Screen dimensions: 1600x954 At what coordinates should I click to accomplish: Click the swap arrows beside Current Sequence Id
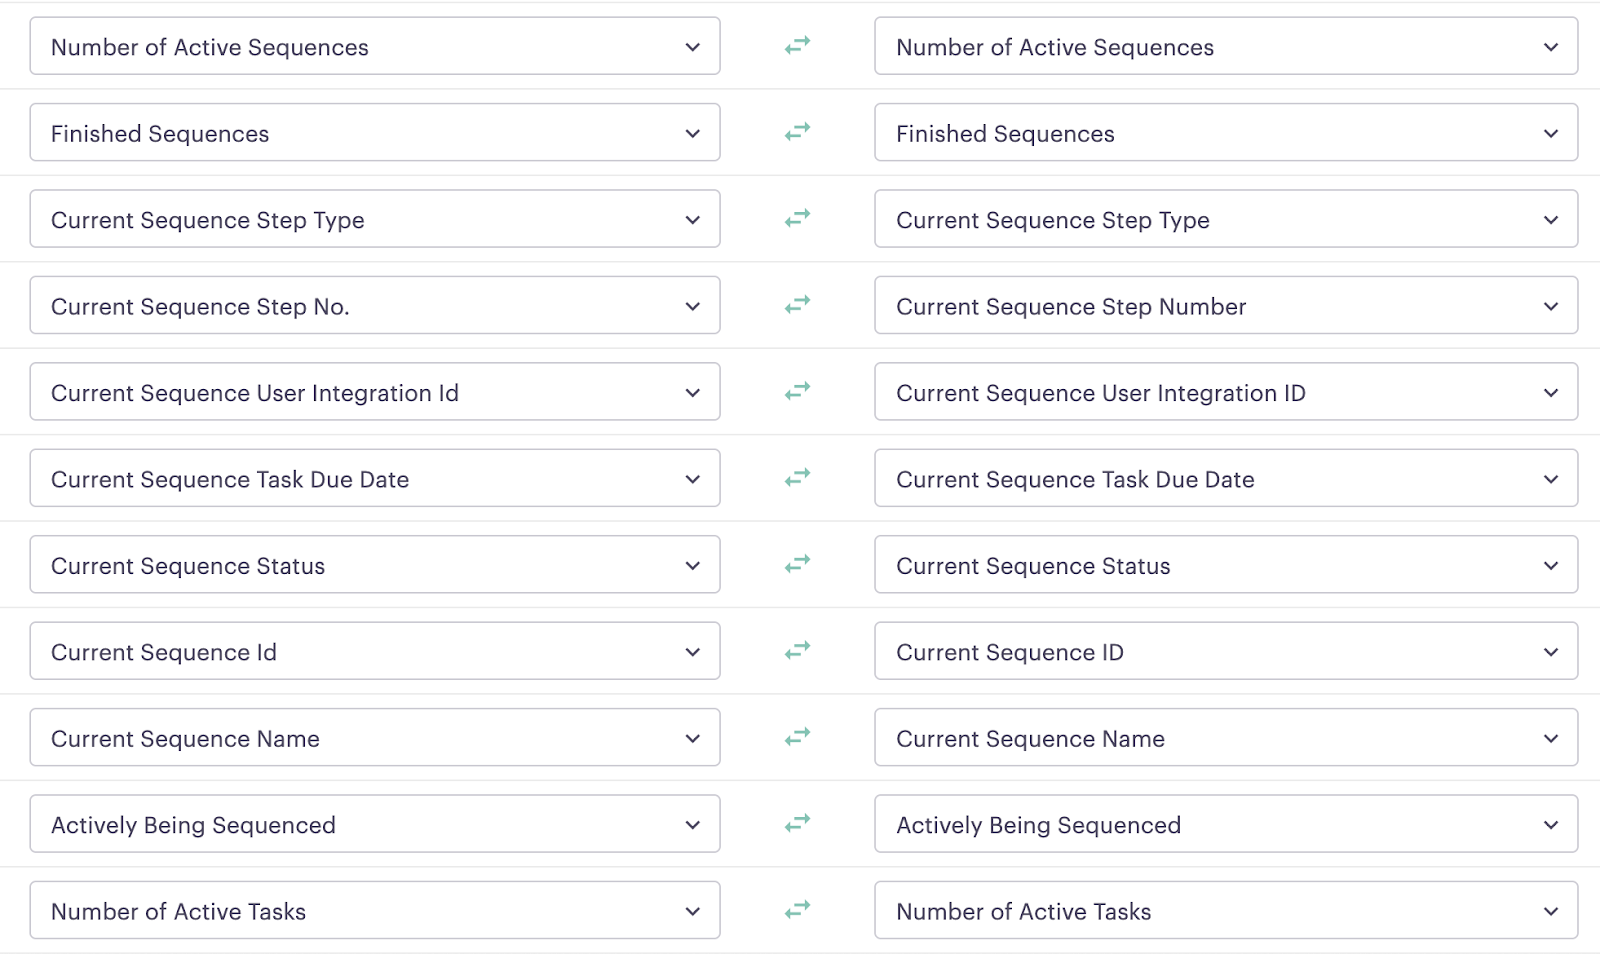pyautogui.click(x=797, y=650)
